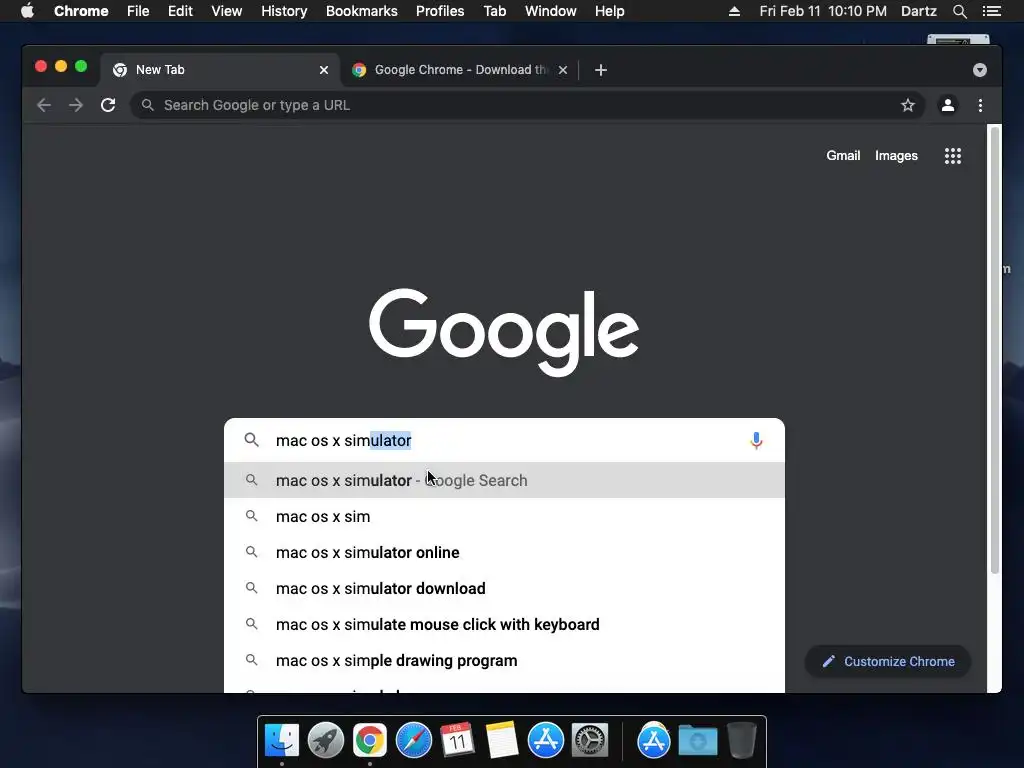This screenshot has width=1024, height=768.
Task: Open the Google apps grid
Action: 953,155
